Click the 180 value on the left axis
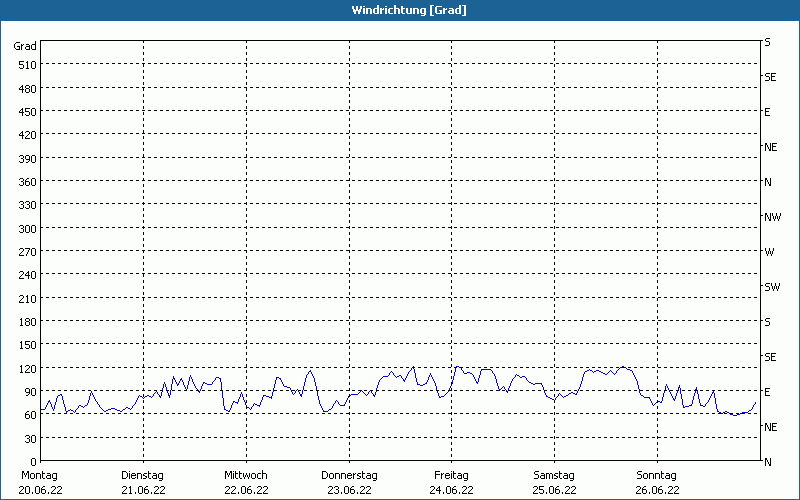 click(x=27, y=322)
